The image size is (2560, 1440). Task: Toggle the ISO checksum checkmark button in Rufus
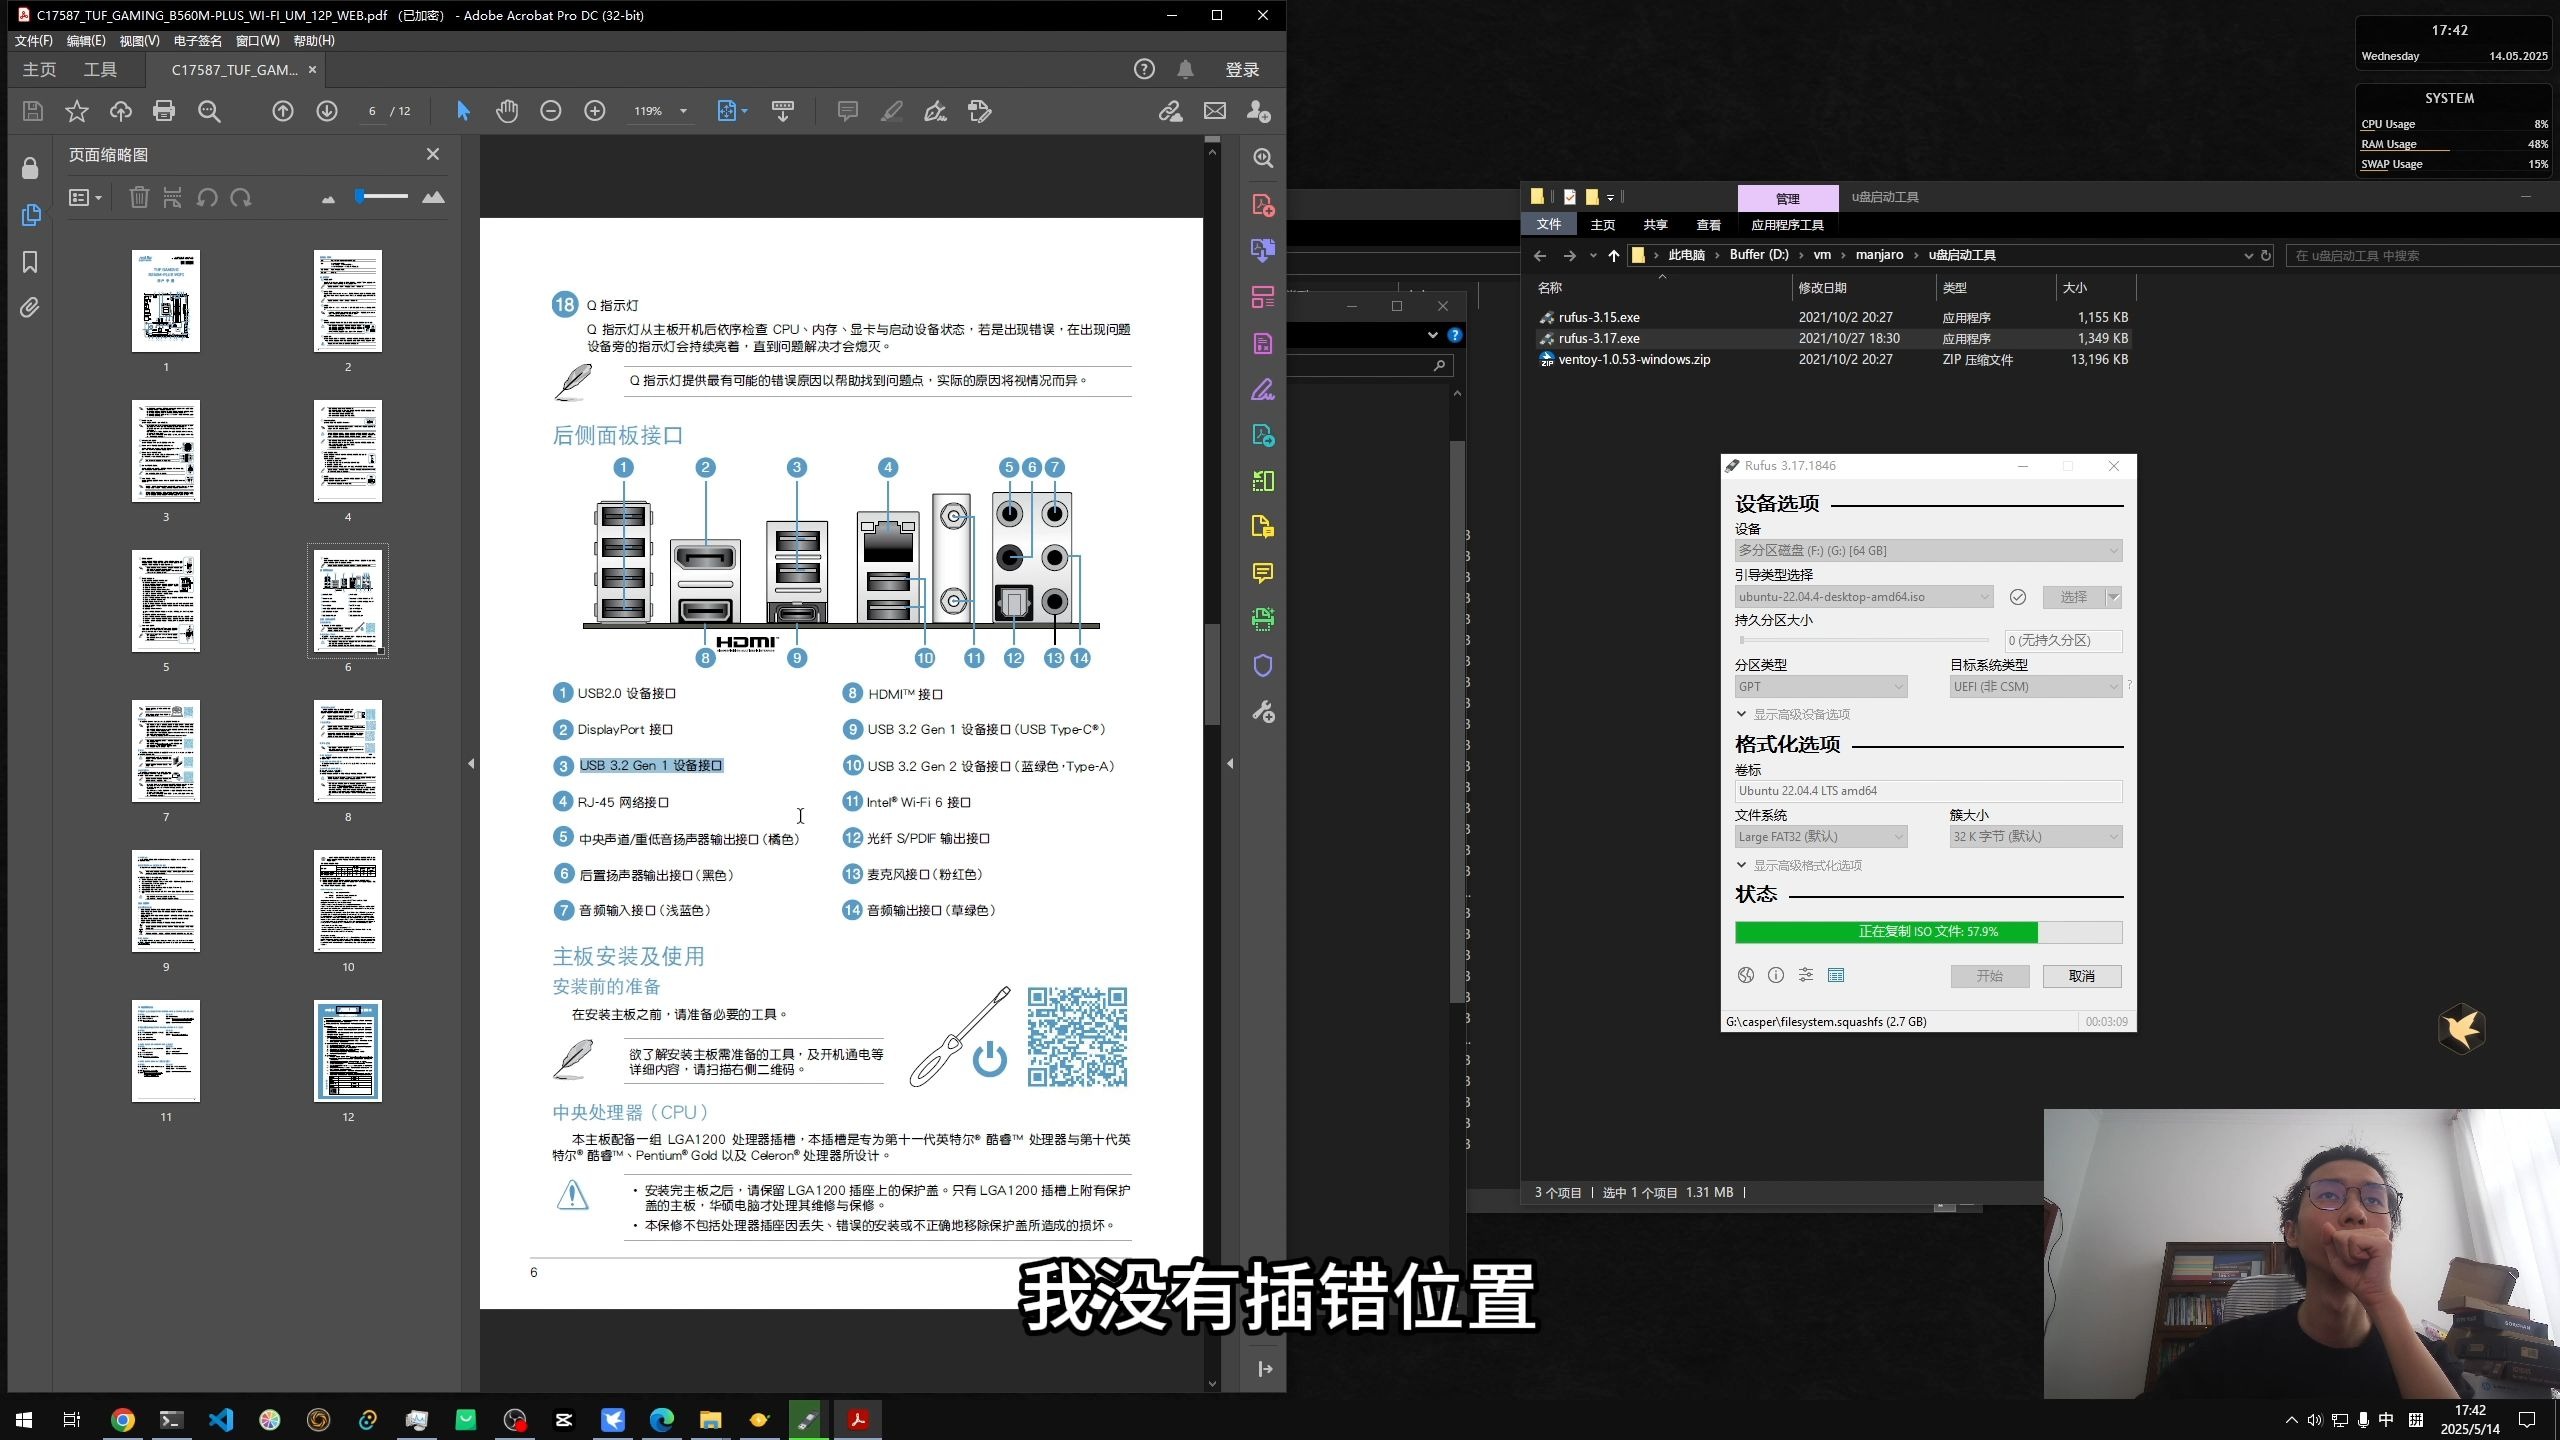pos(2017,596)
